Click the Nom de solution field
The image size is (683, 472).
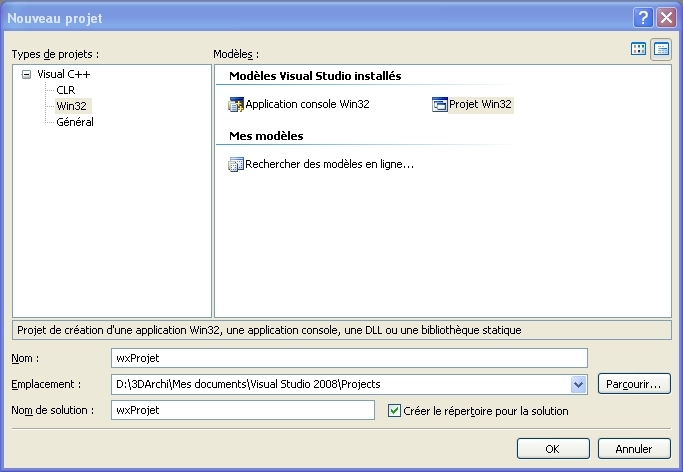pos(242,410)
